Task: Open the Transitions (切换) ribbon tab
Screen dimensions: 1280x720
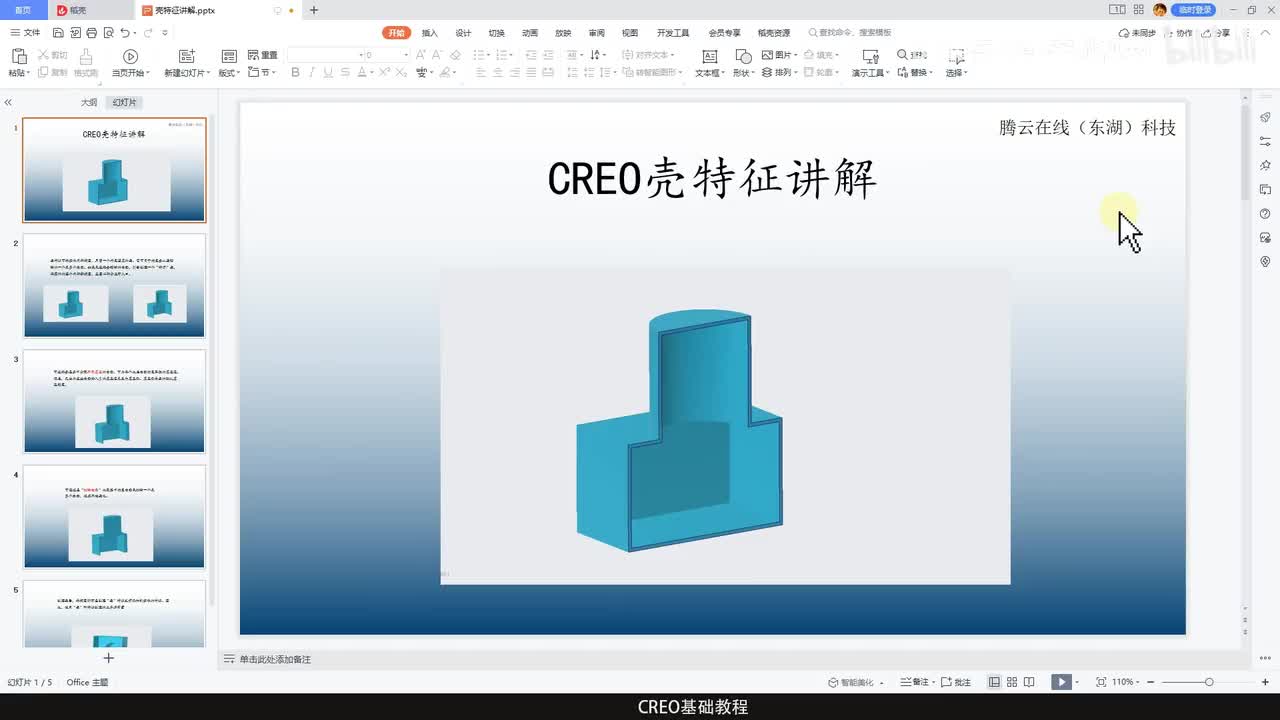Action: 497,33
